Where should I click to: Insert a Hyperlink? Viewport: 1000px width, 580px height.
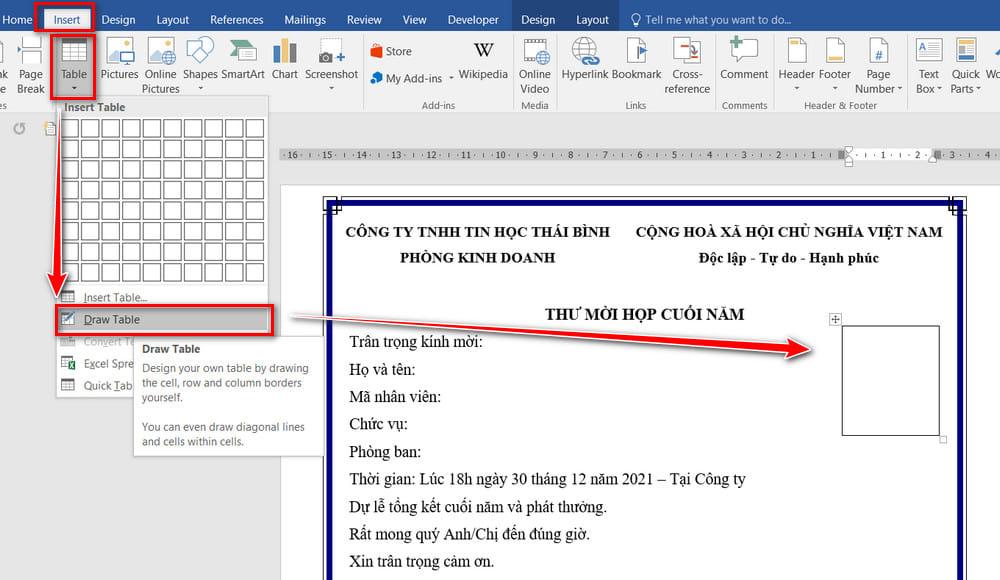(585, 59)
